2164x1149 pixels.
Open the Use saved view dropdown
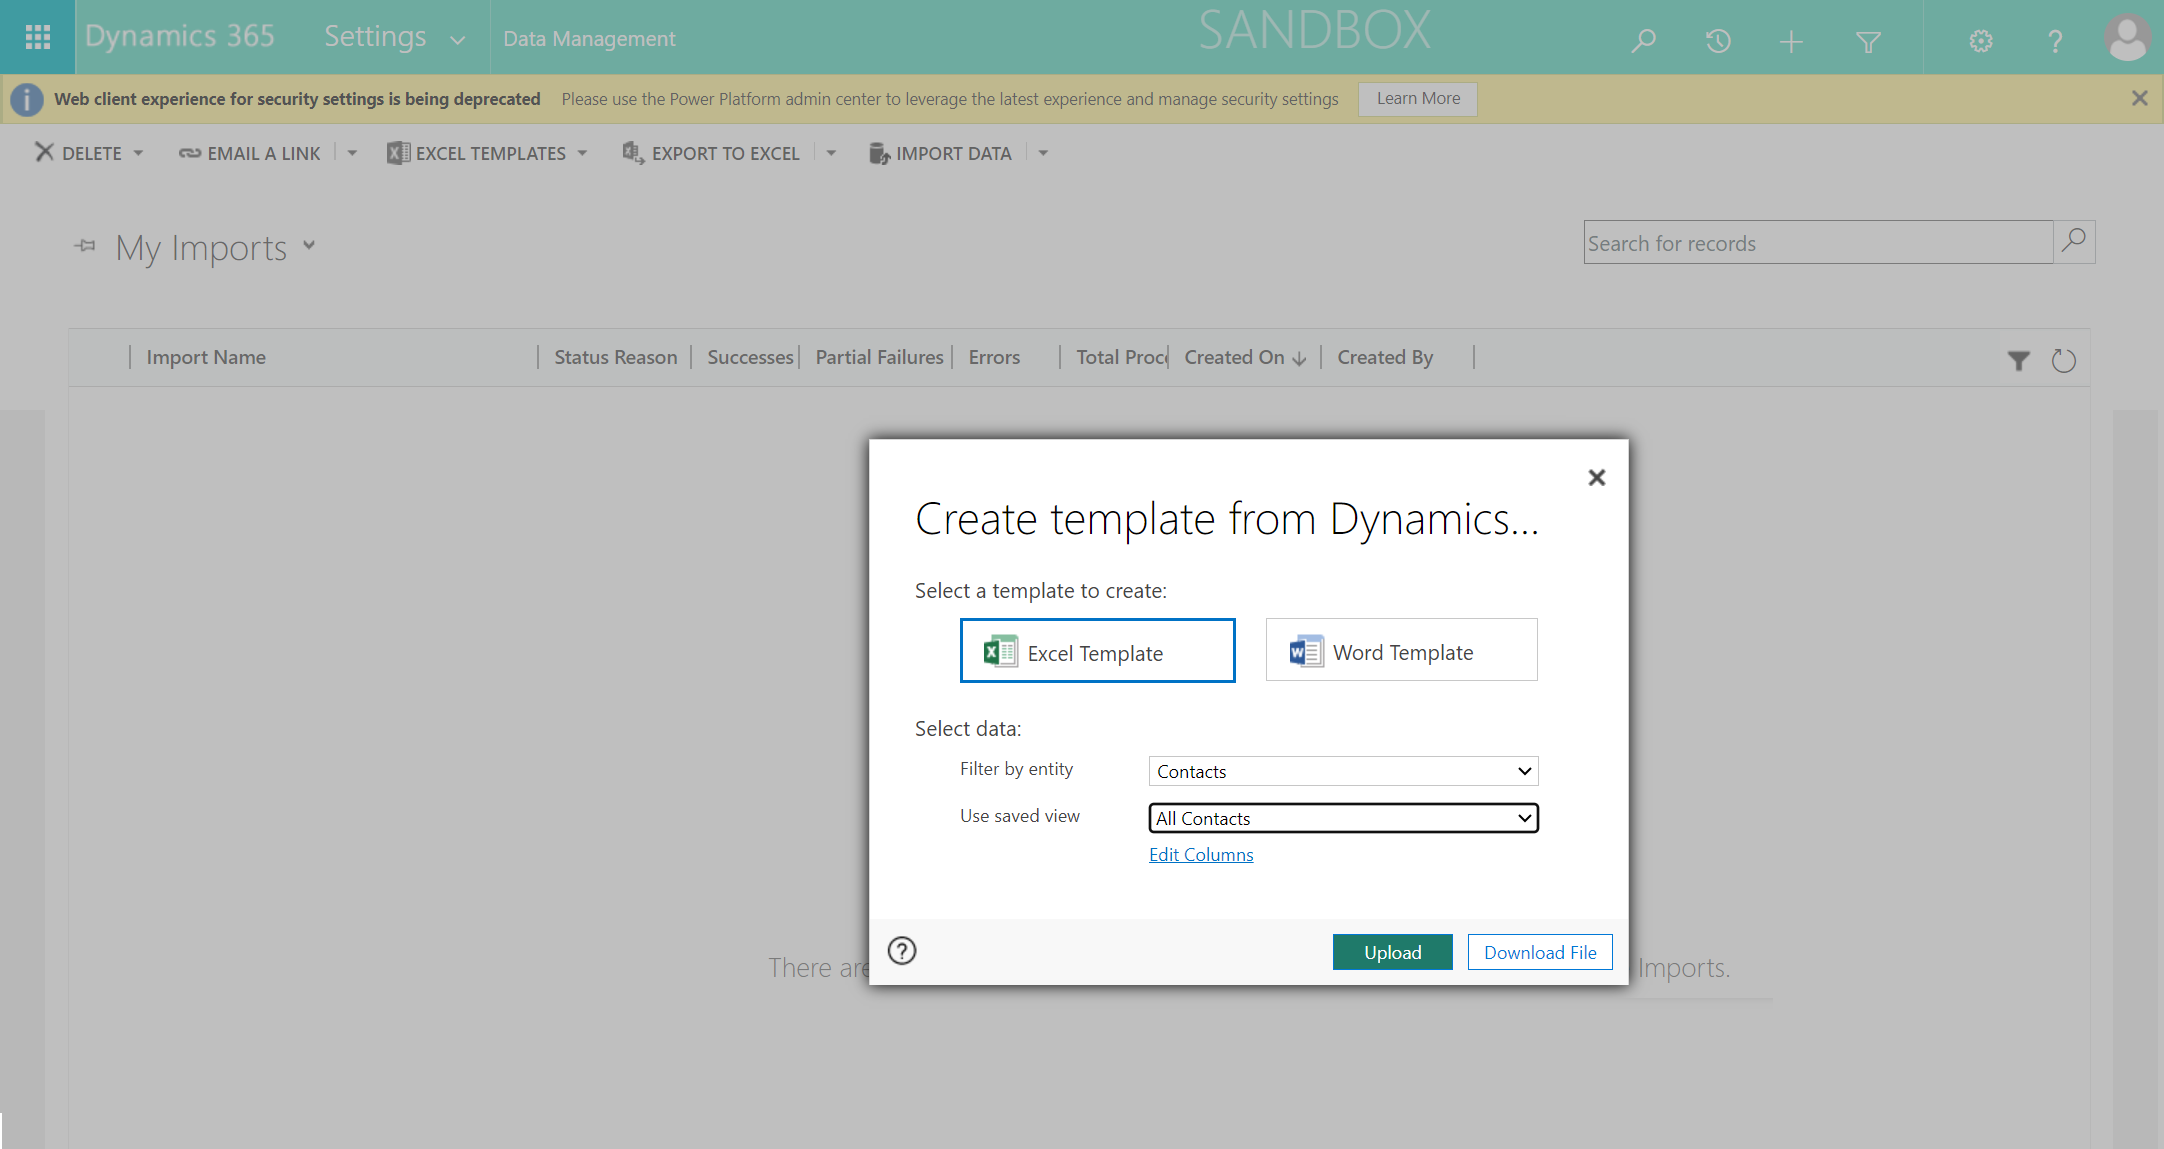pos(1342,818)
